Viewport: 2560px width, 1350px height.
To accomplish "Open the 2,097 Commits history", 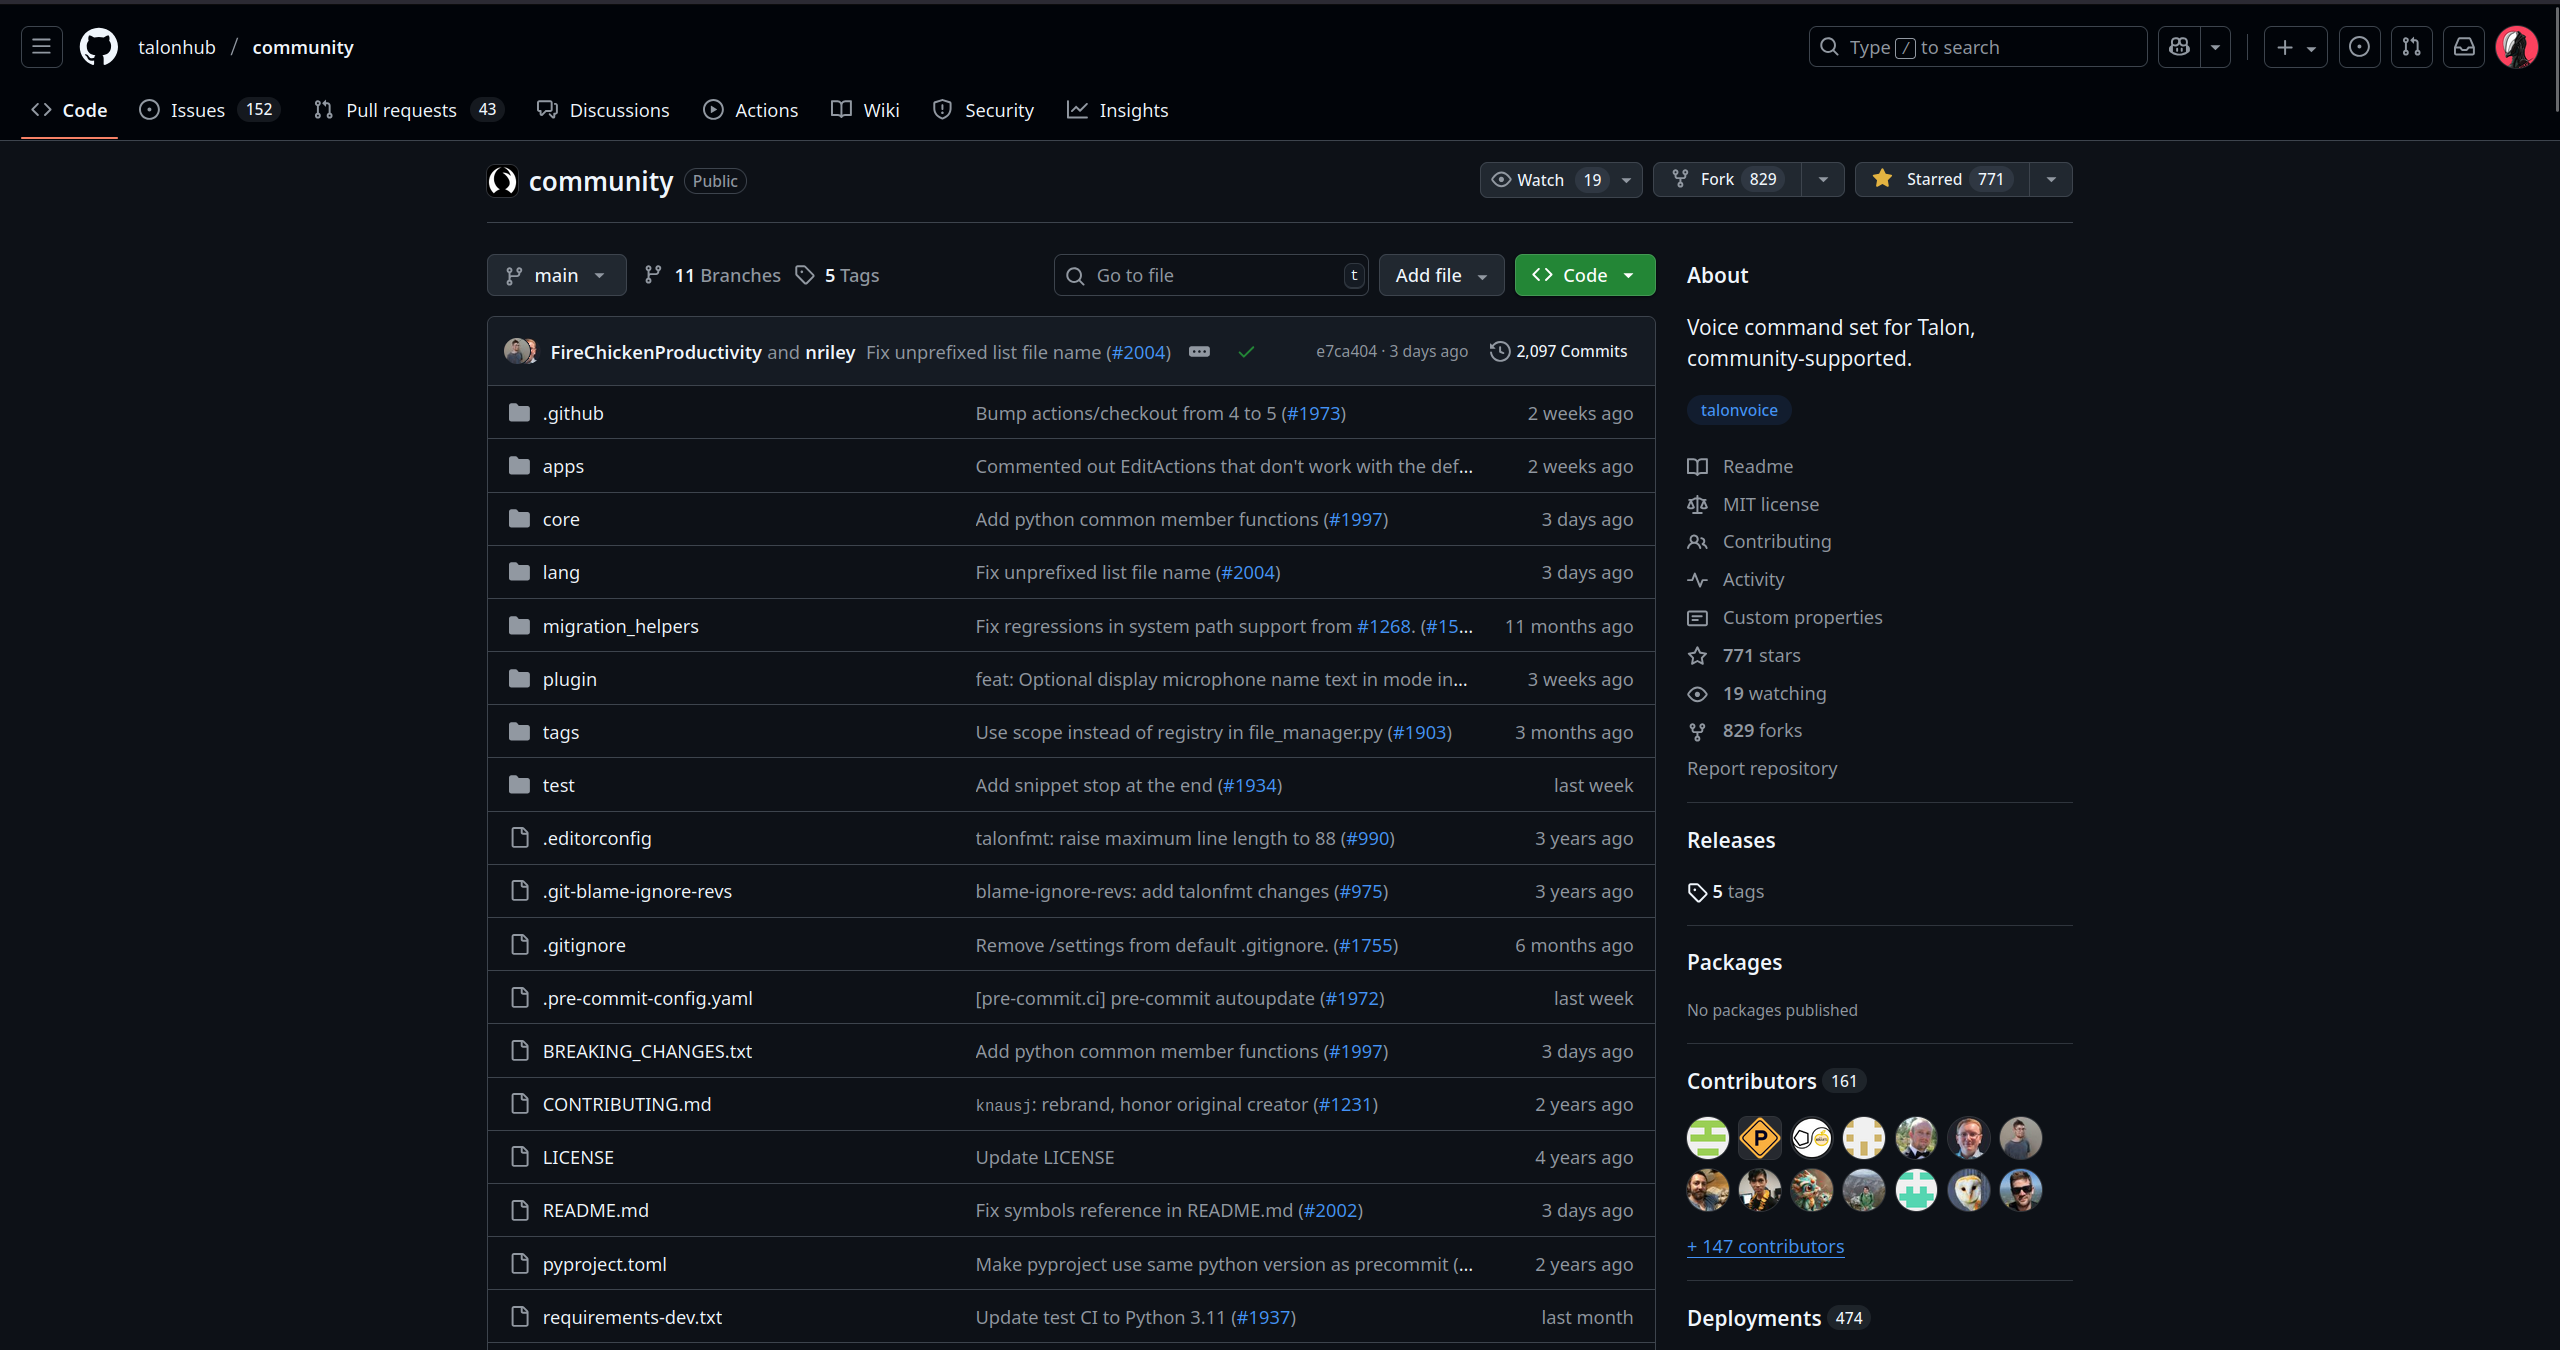I will 1559,352.
